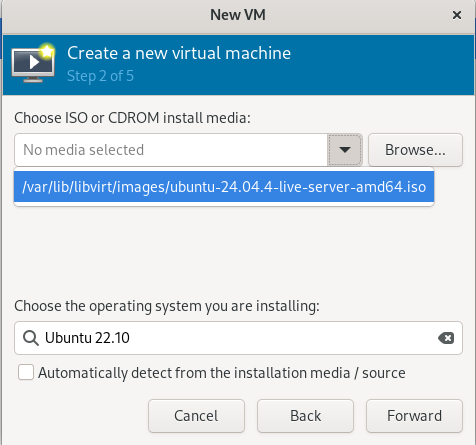Click the "Choose ISO or CDROM install media" label

pos(132,118)
